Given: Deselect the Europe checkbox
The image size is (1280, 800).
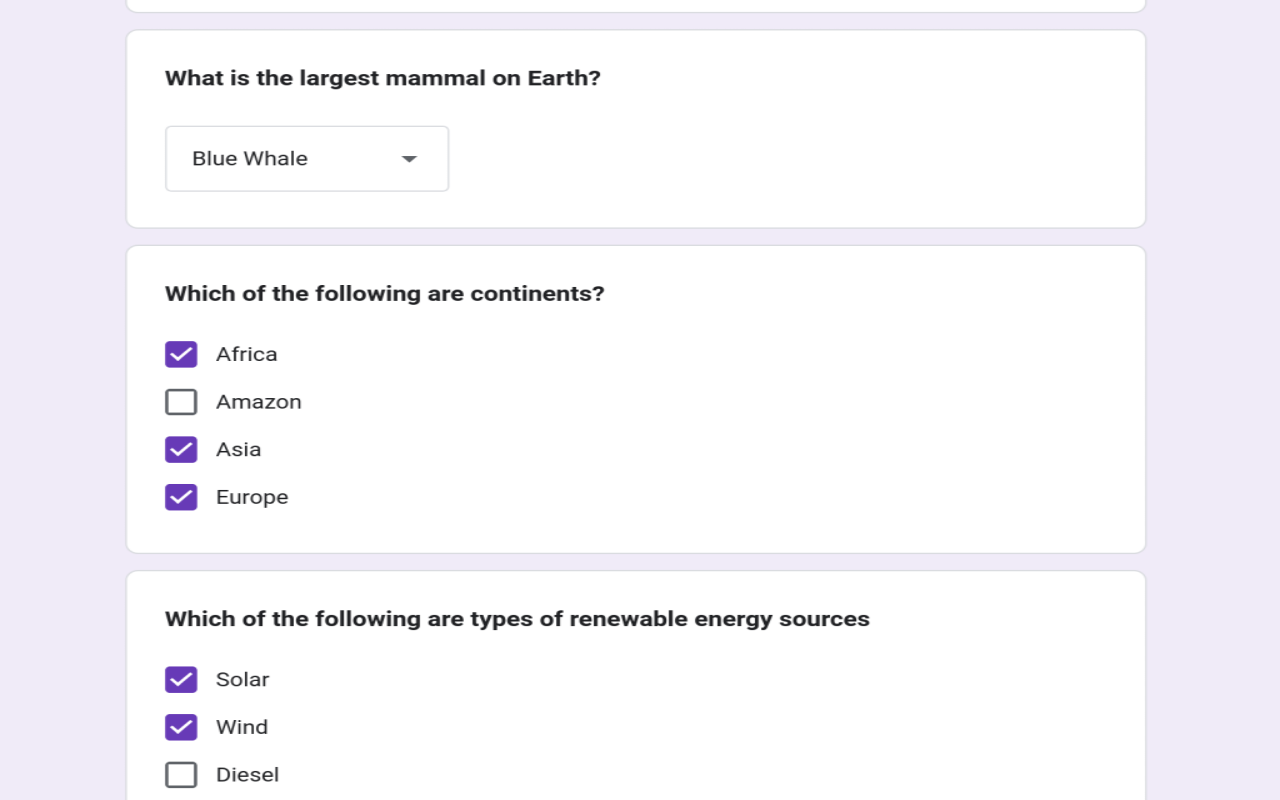Looking at the screenshot, I should (x=181, y=497).
